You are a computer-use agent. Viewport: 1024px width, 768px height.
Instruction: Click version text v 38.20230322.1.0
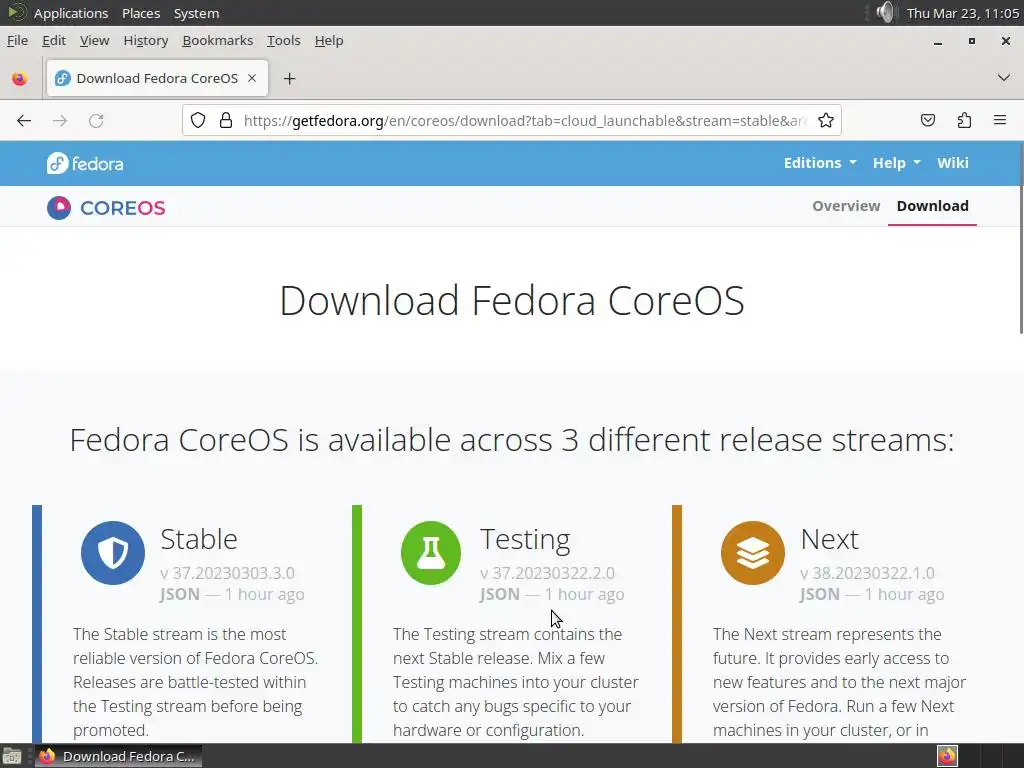pos(867,573)
